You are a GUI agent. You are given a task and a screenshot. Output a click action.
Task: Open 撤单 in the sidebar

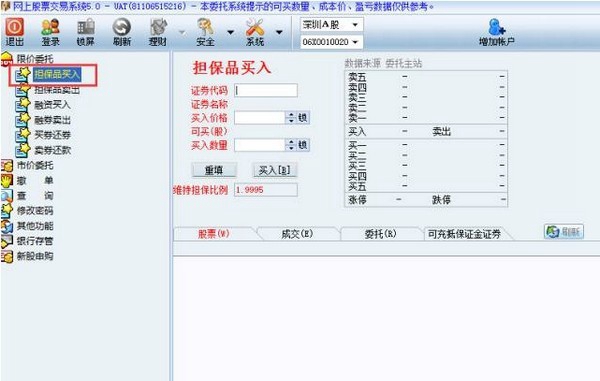35,181
